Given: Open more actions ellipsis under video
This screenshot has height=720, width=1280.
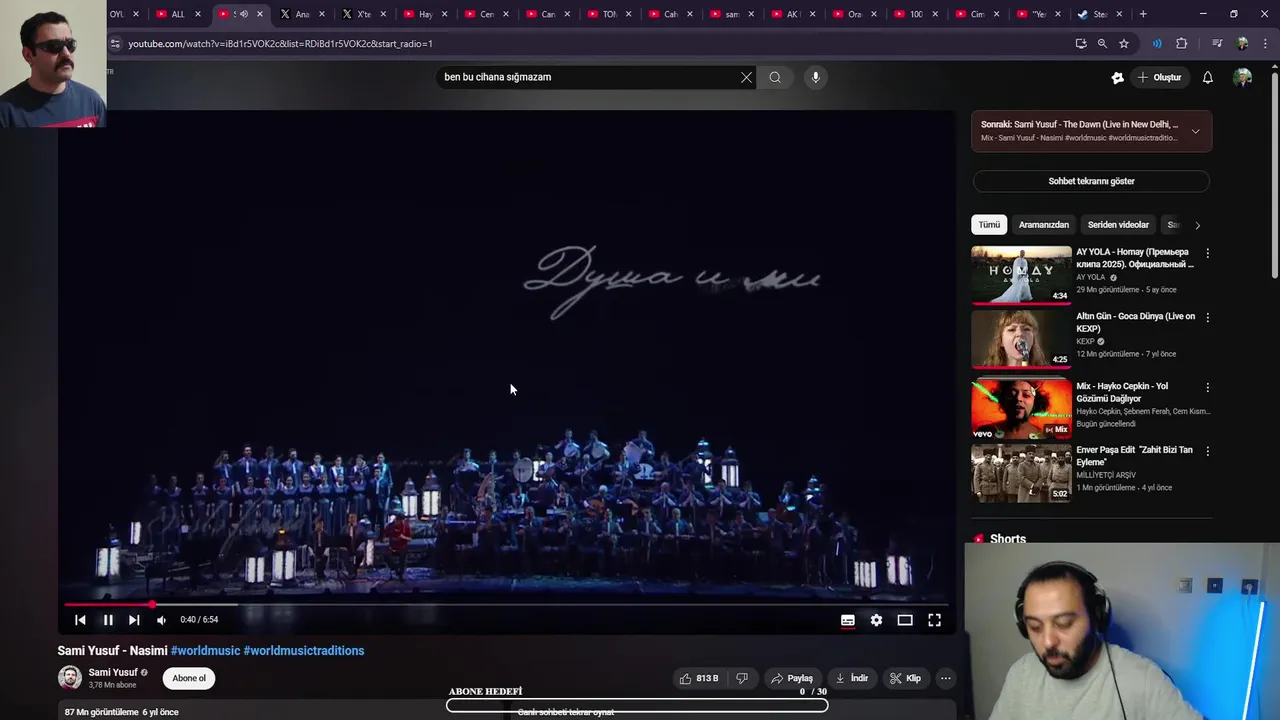Looking at the screenshot, I should (945, 678).
